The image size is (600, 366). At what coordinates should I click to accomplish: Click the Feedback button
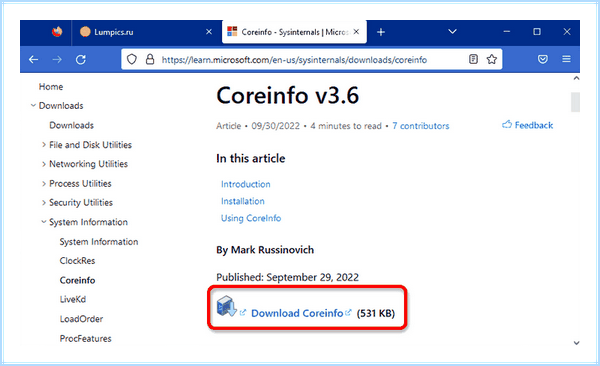pos(528,125)
